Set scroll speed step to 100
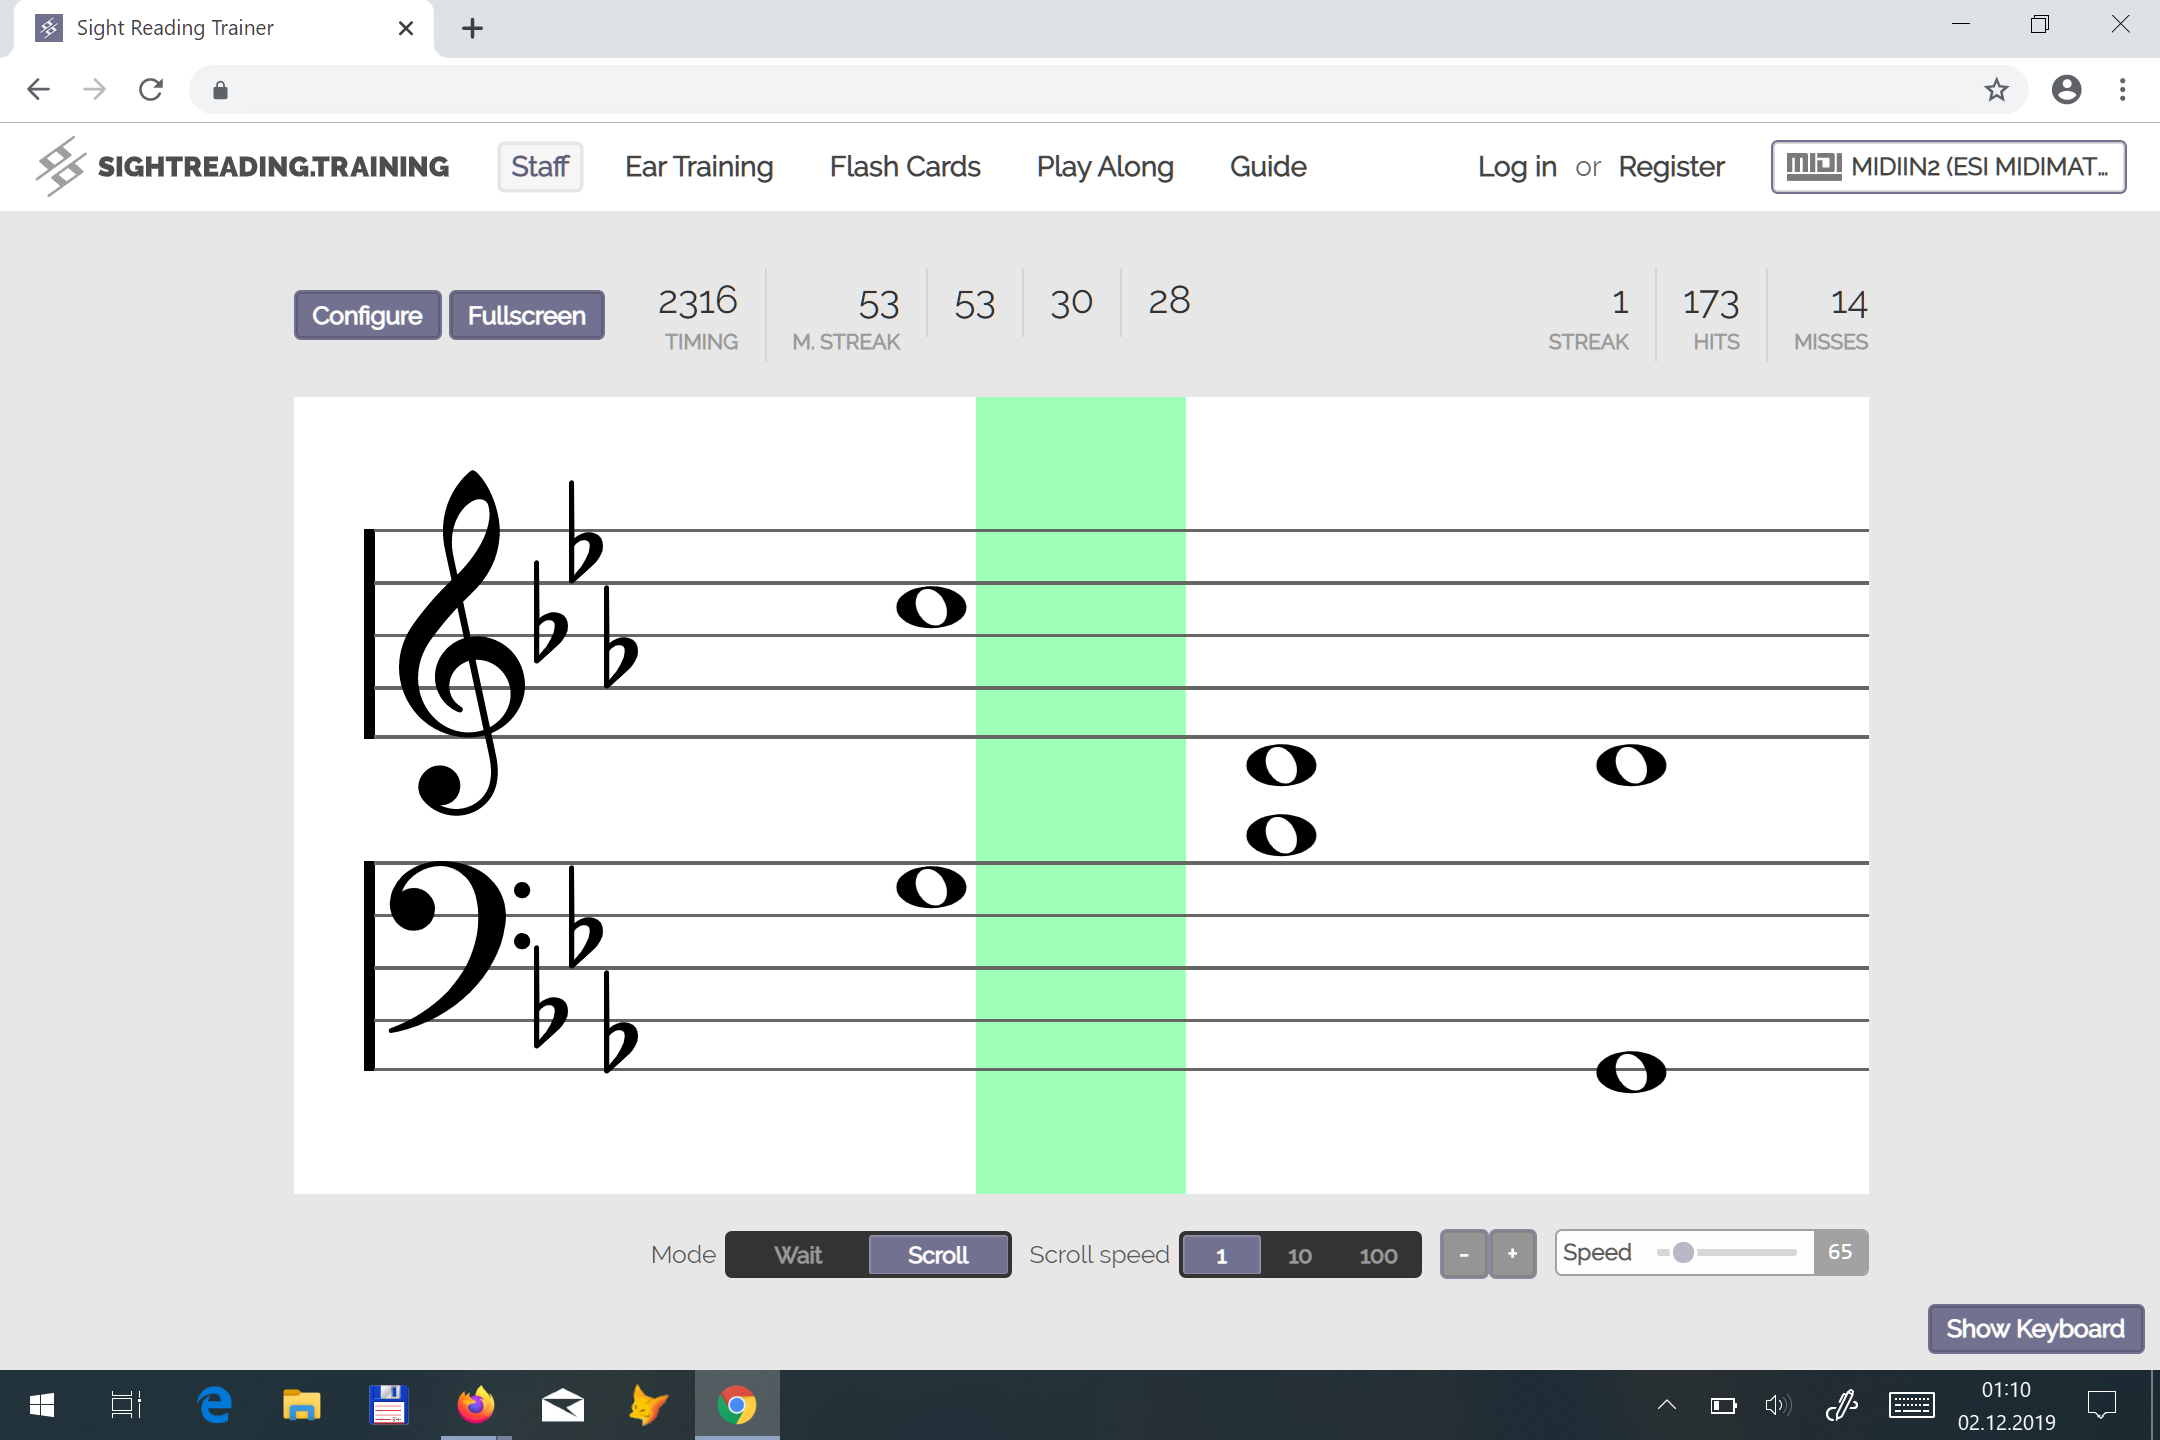Screen dimensions: 2160x1440 1378,1256
